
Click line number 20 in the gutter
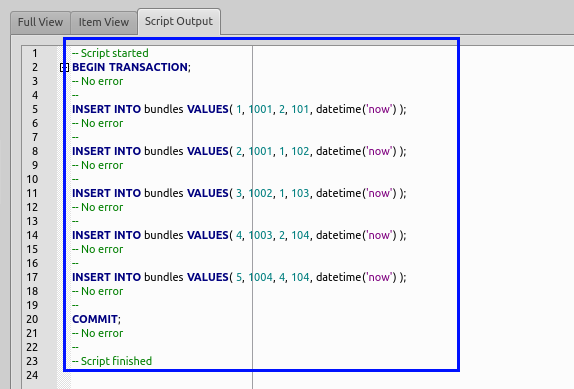pos(32,319)
